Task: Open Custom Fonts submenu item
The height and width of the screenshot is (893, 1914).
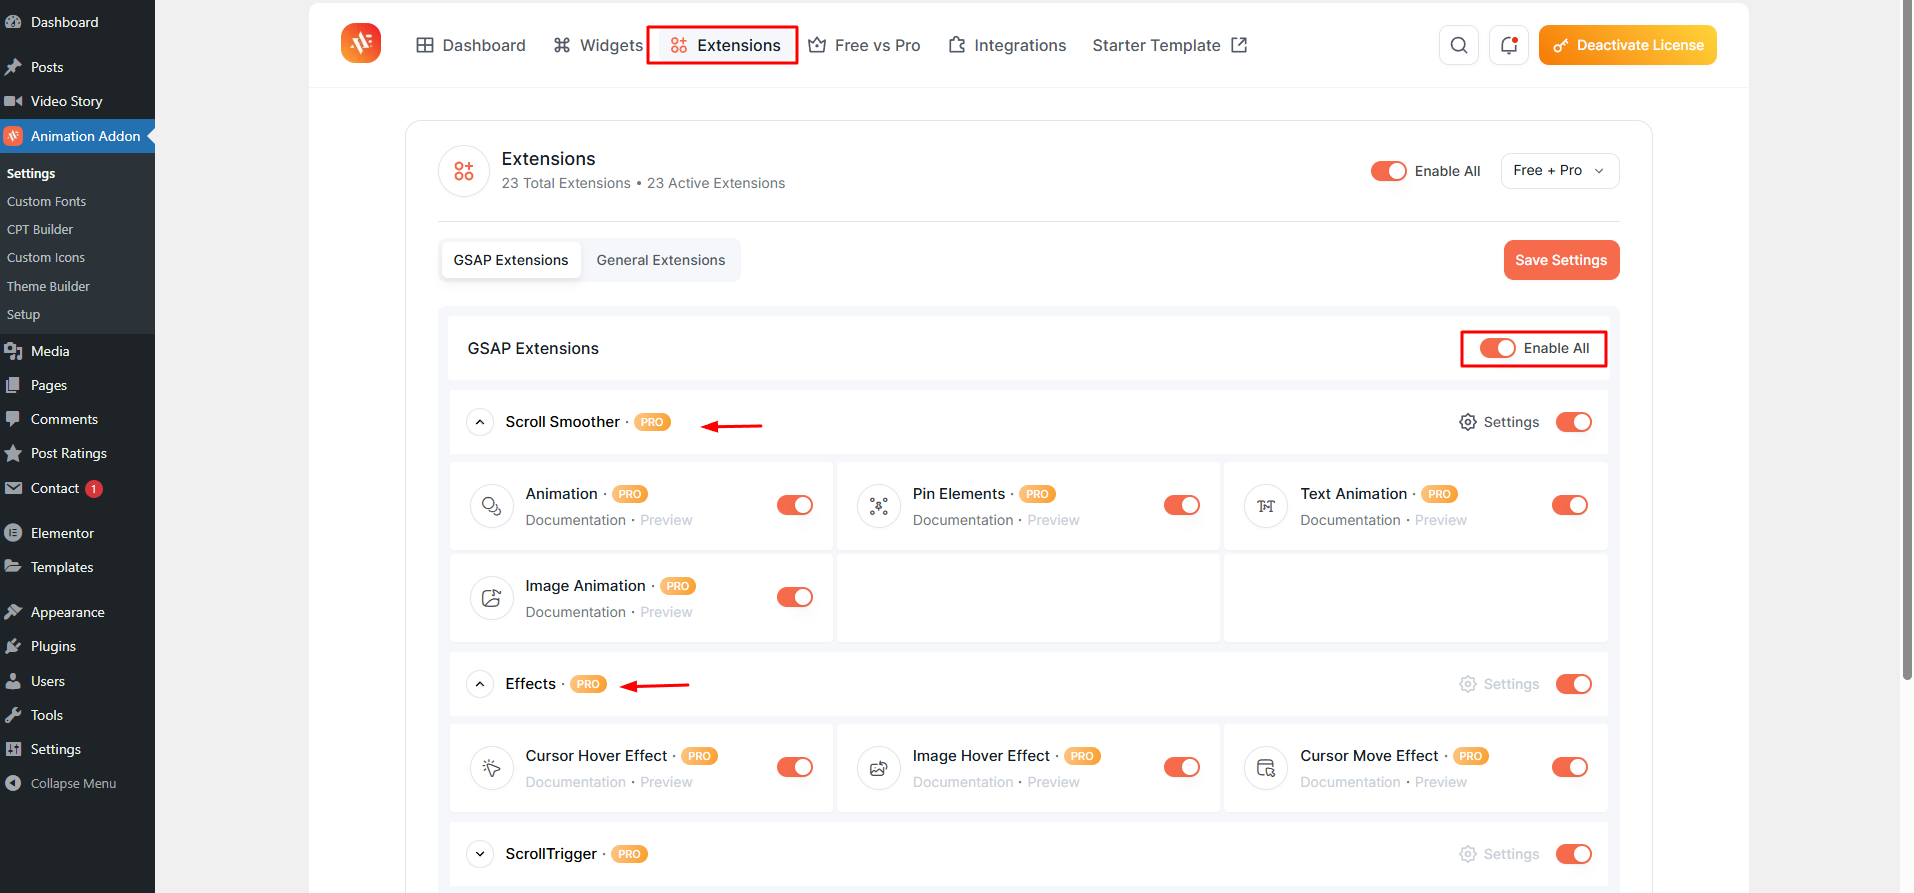Action: 47,201
